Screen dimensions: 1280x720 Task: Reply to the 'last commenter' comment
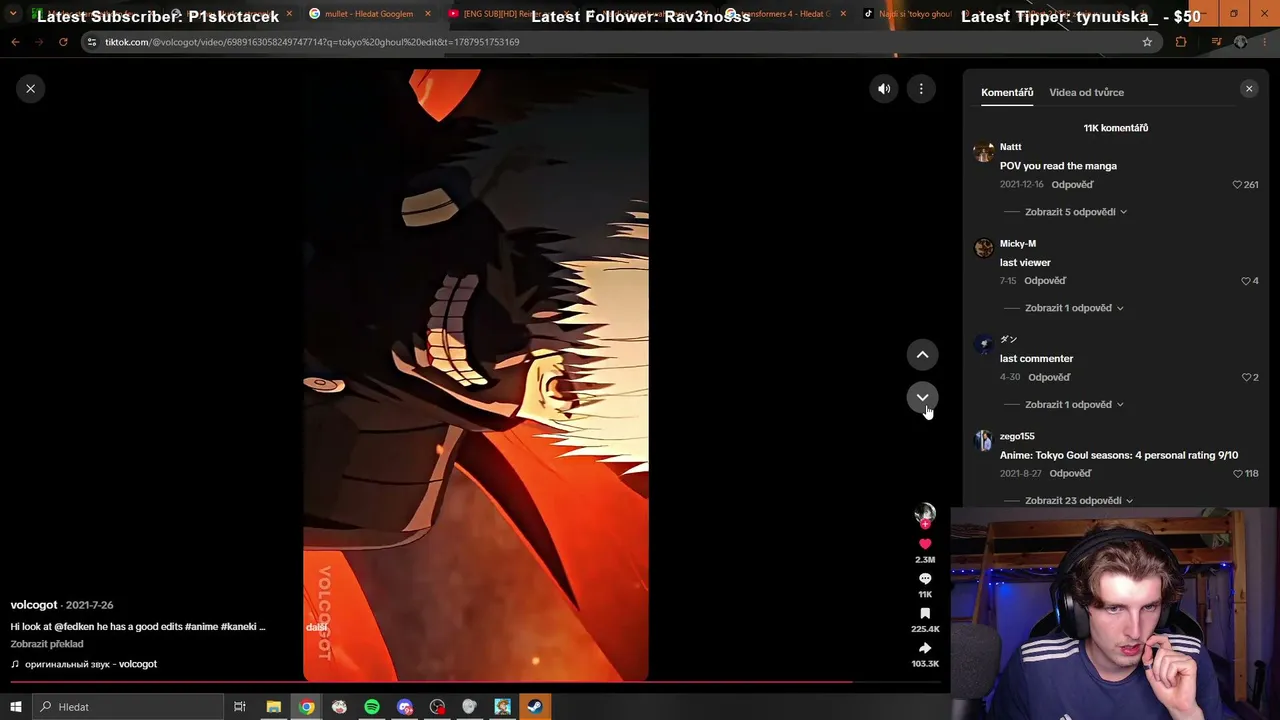click(x=1049, y=377)
